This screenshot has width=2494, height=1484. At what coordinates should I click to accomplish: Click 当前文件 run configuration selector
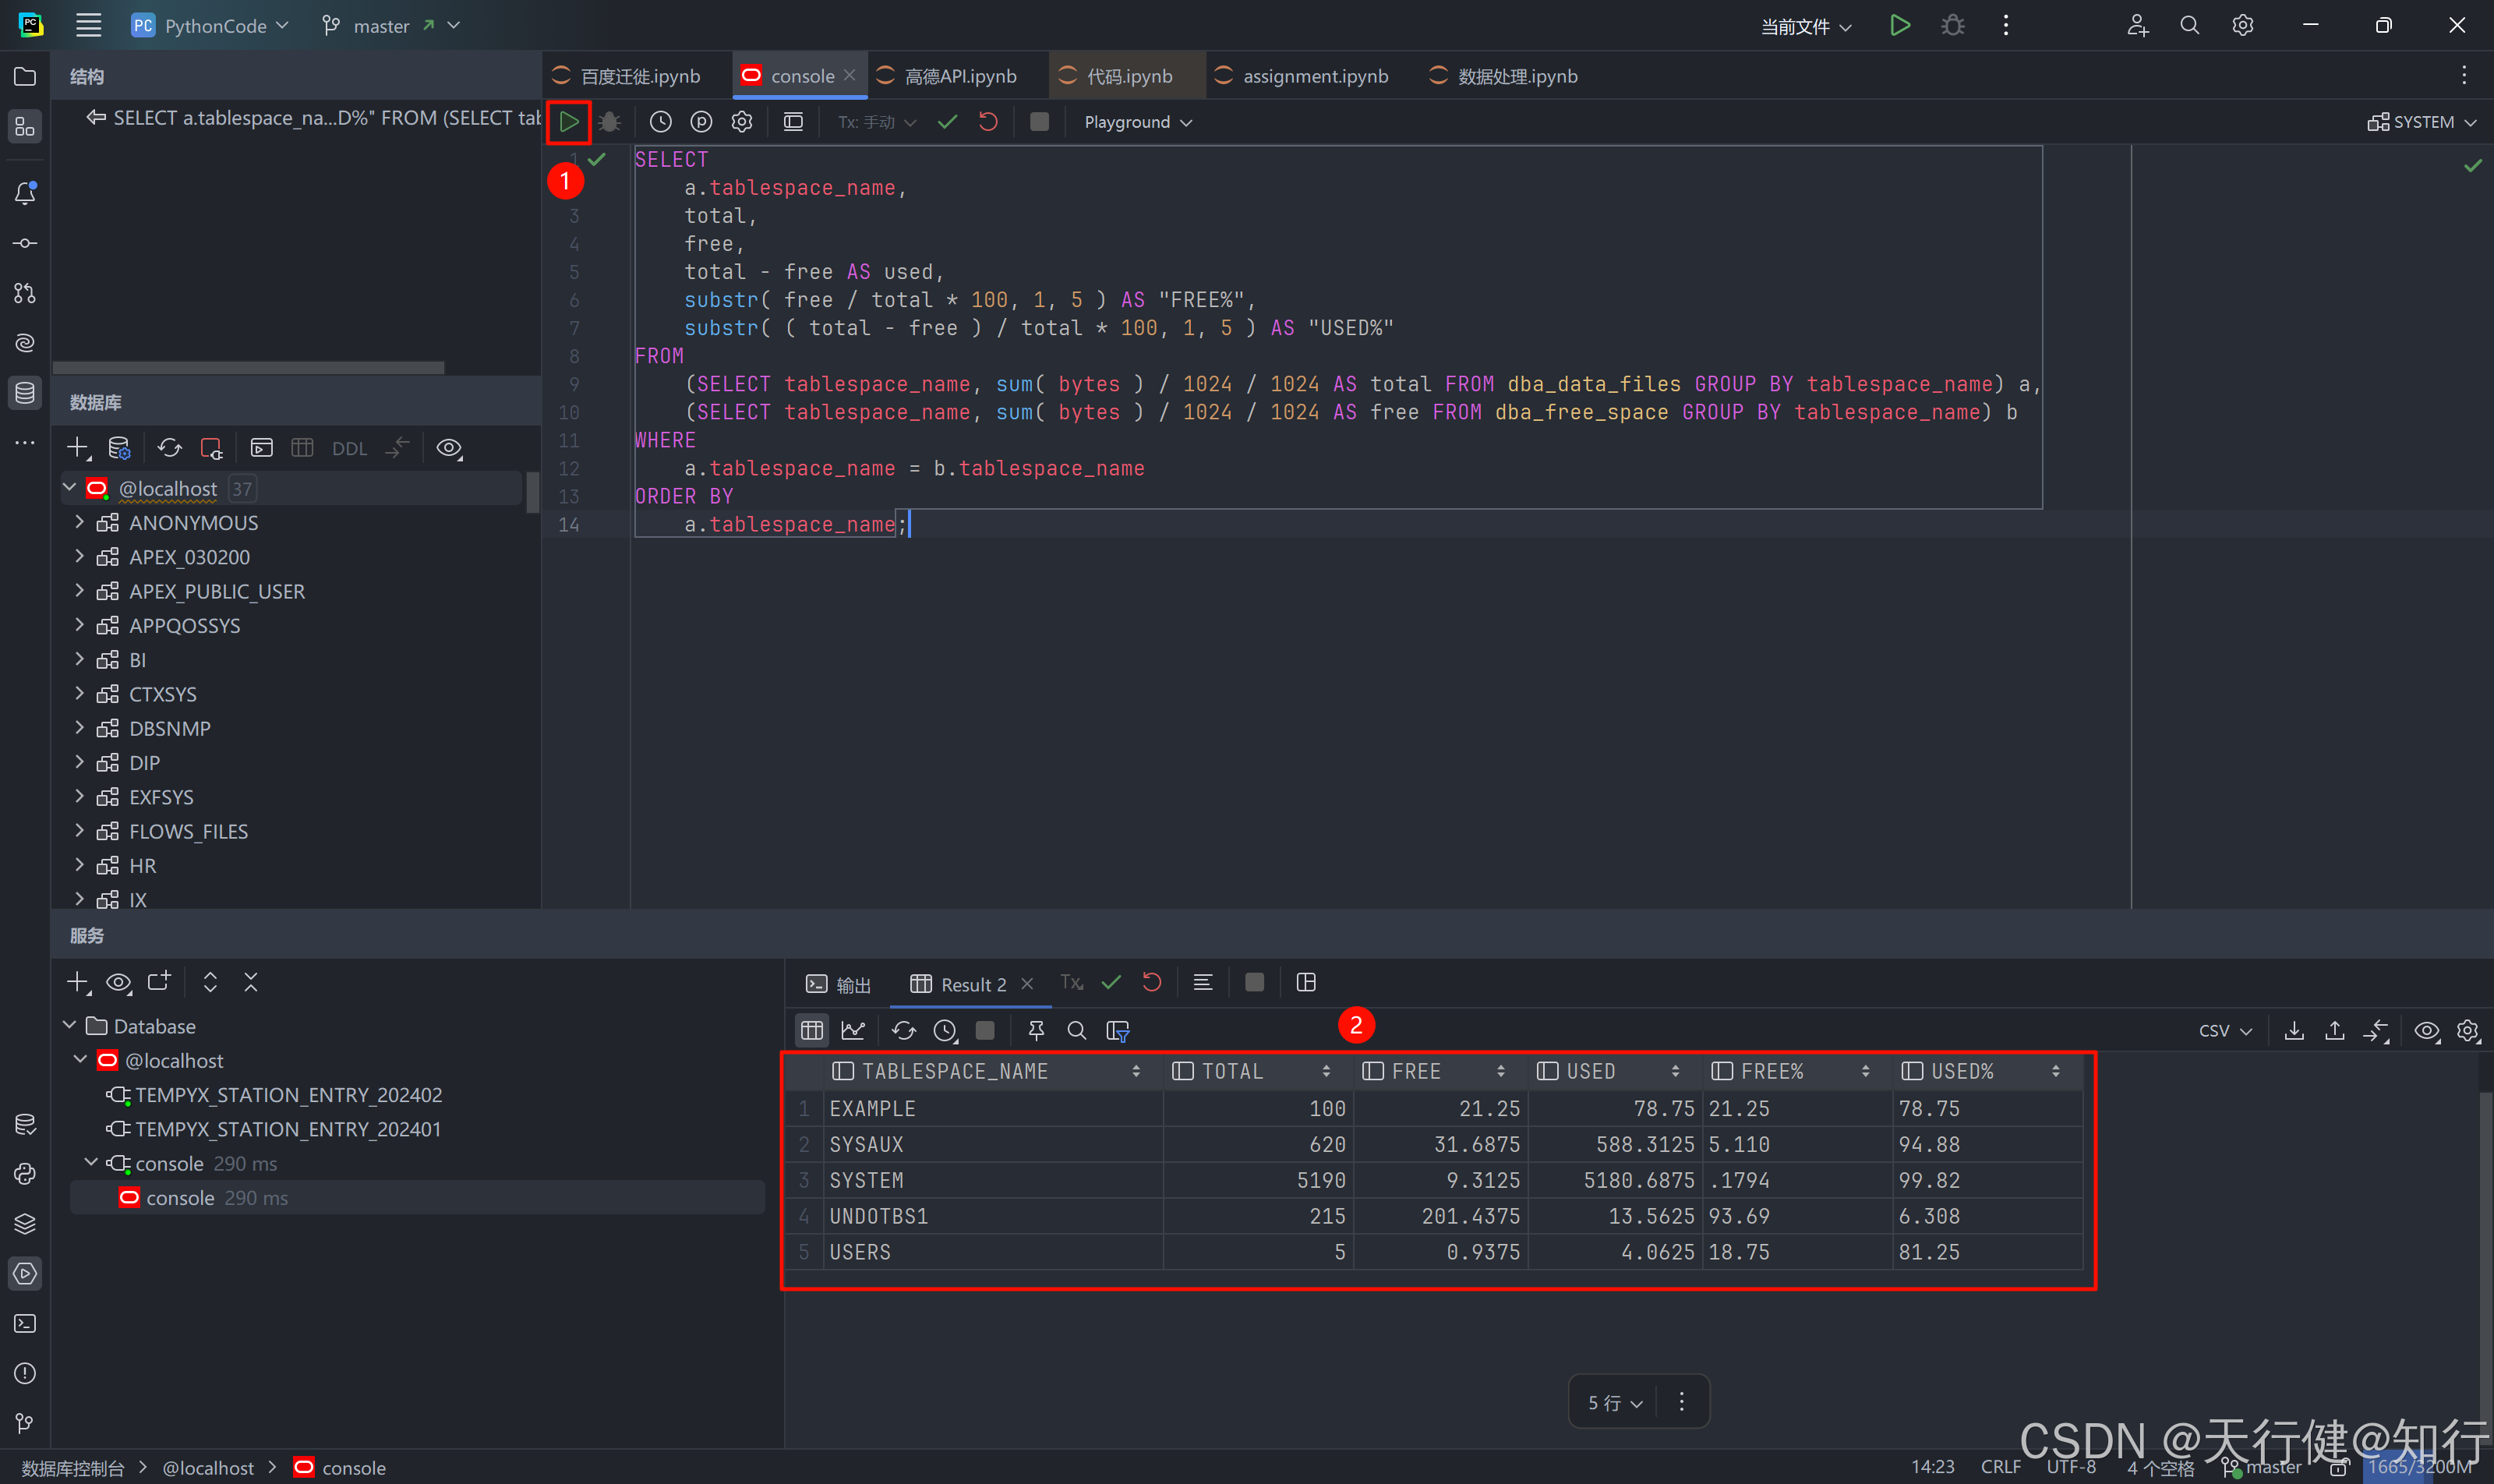pyautogui.click(x=1806, y=26)
